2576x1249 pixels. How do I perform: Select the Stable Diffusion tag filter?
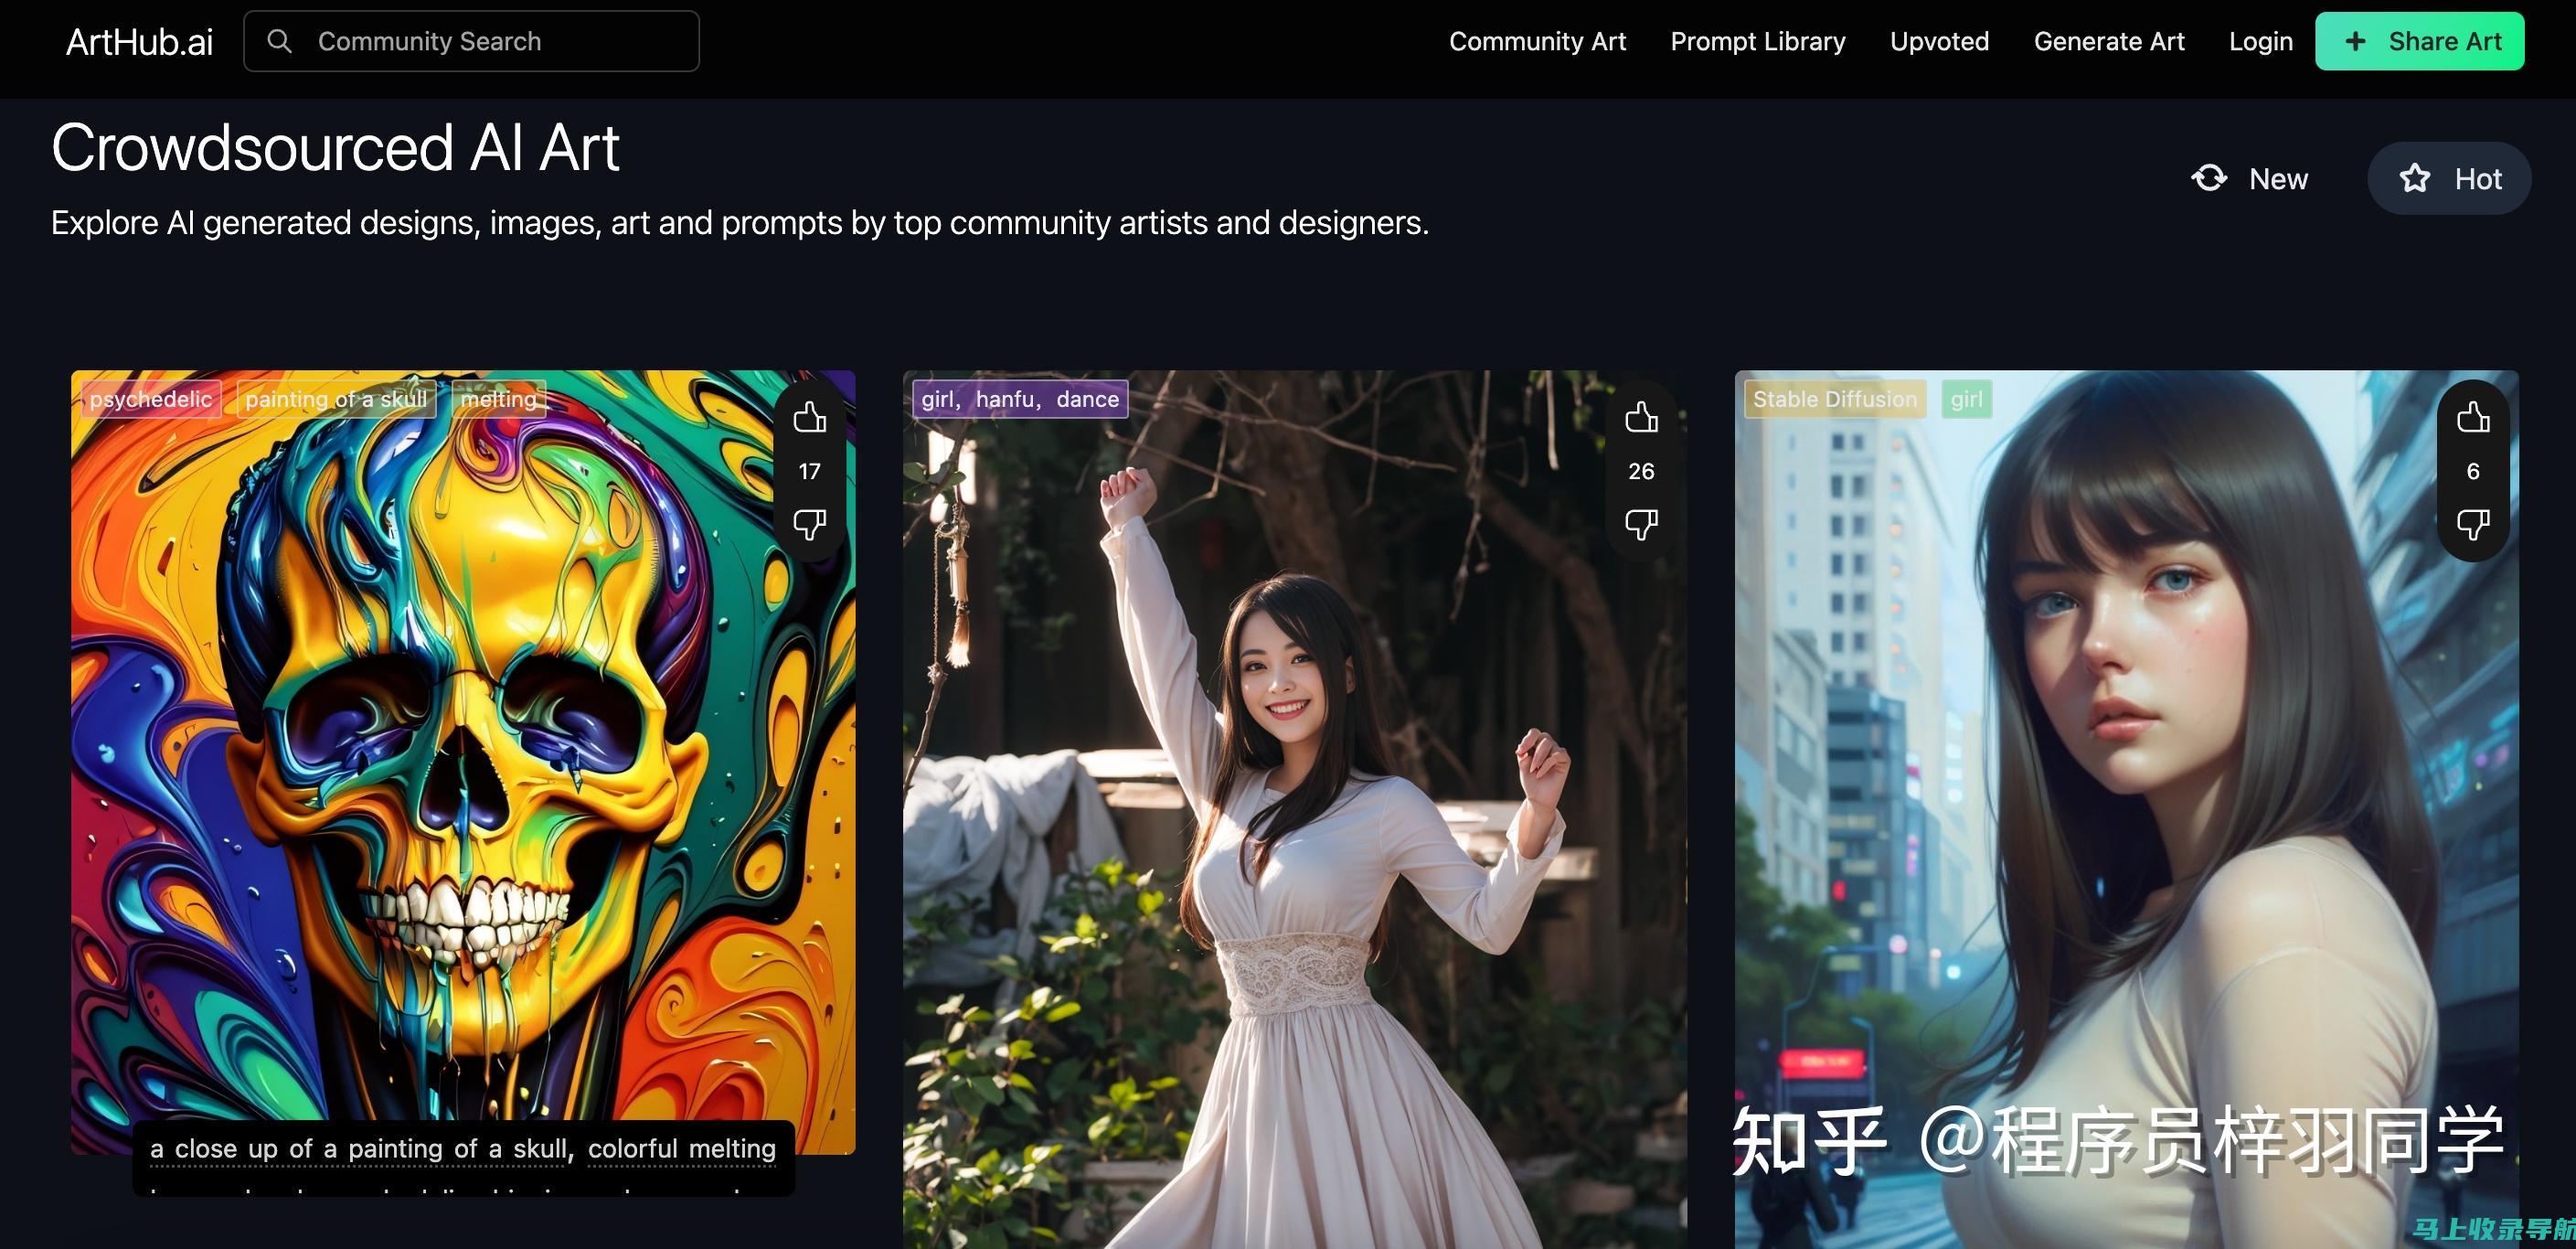coord(1835,398)
